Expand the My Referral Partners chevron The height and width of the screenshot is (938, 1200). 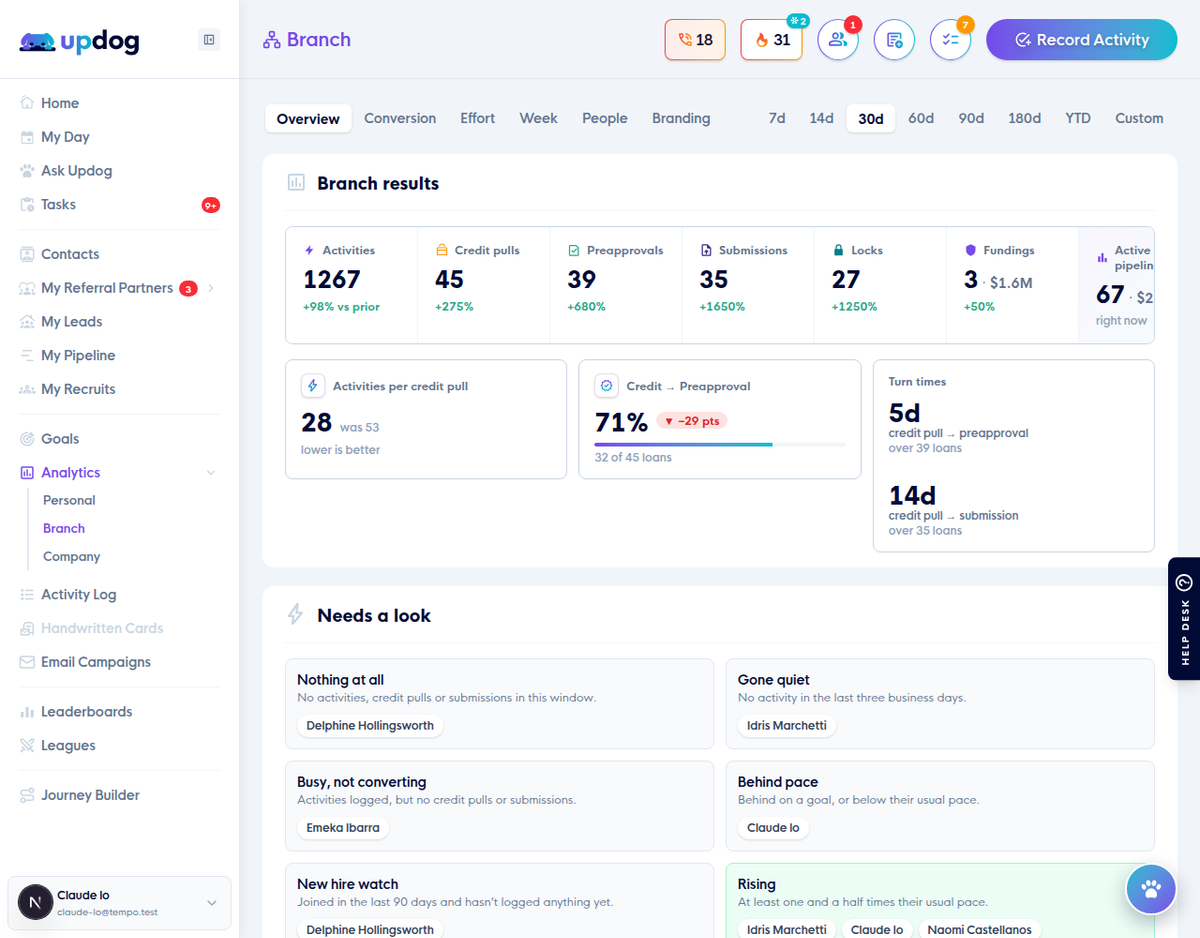pos(211,288)
